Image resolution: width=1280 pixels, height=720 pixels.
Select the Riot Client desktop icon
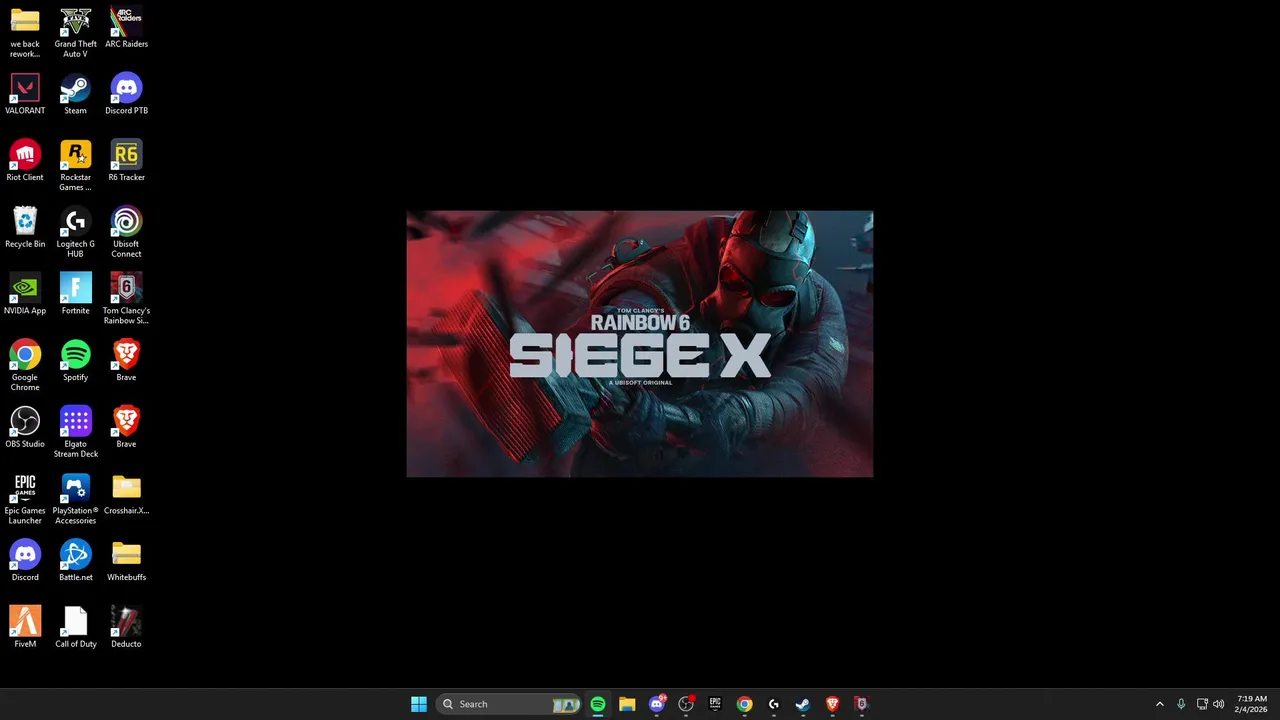pyautogui.click(x=25, y=161)
